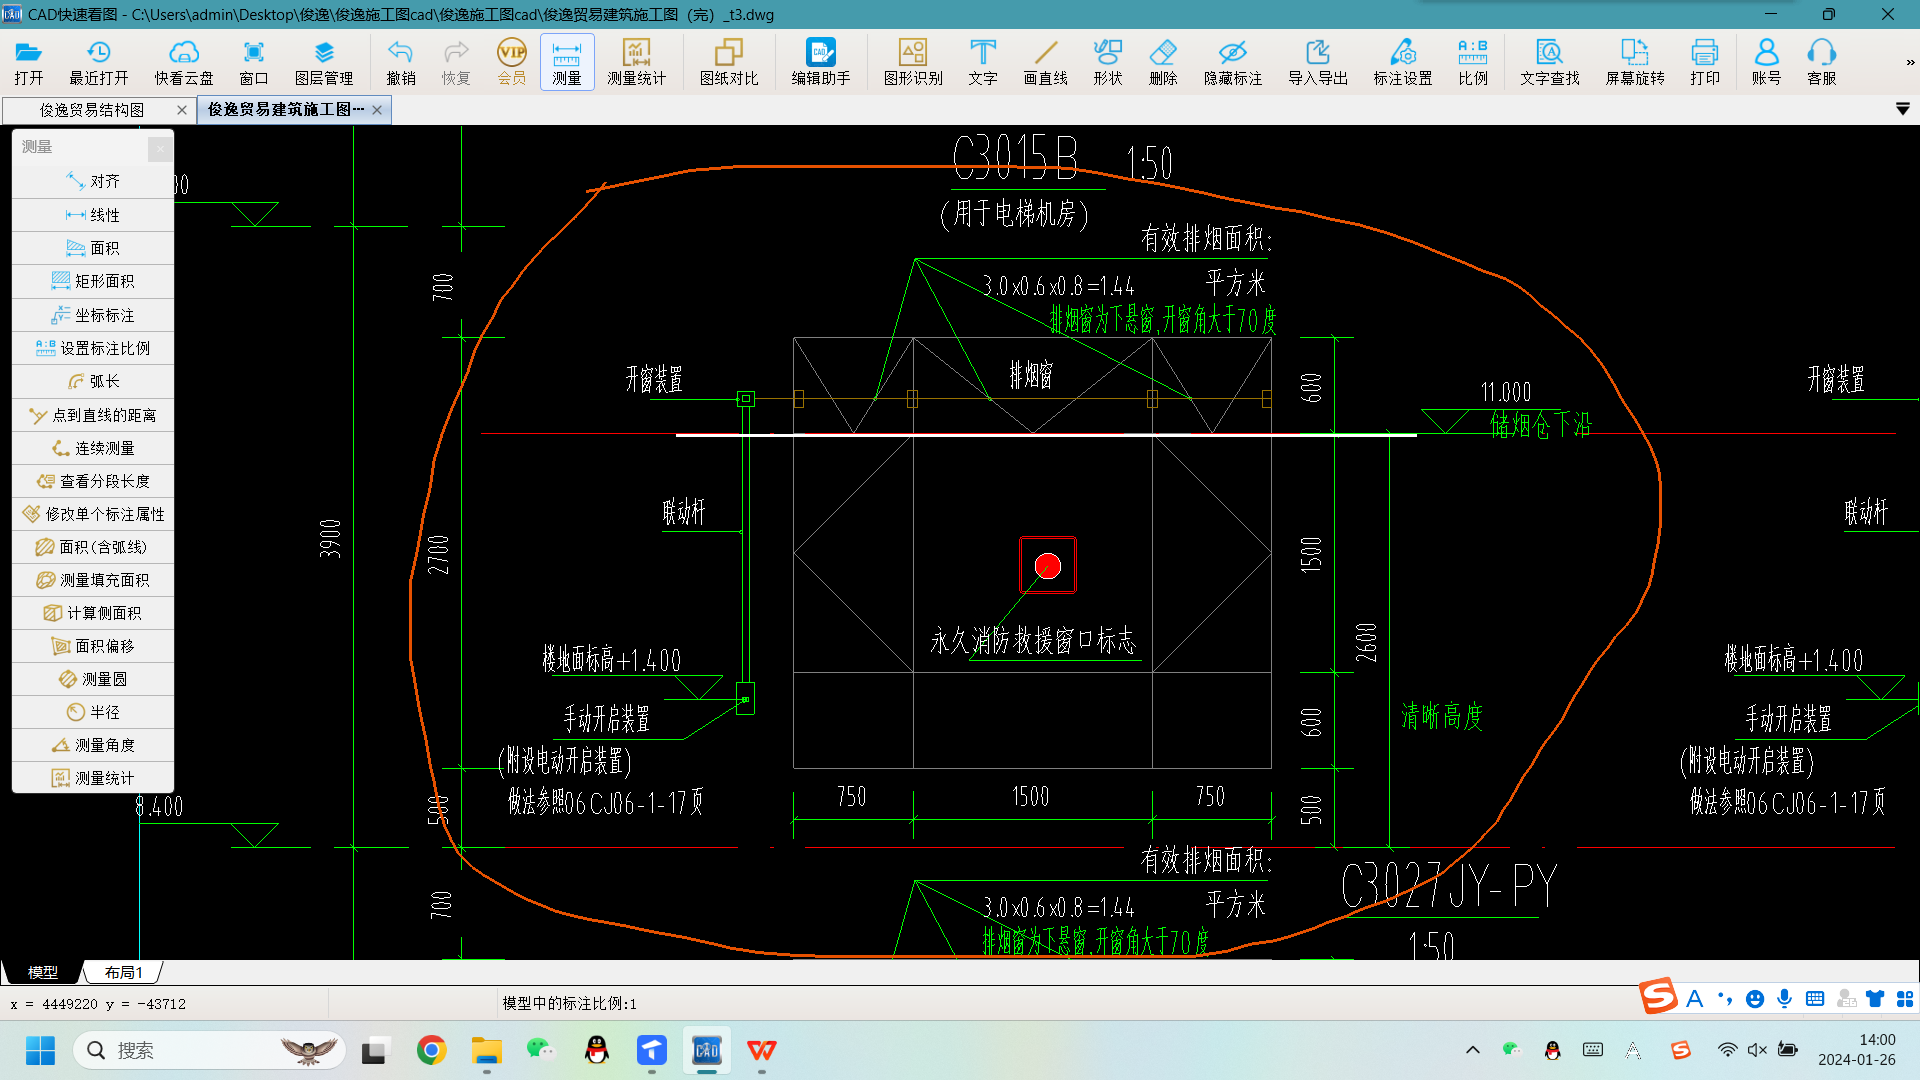
Task: Open 测量统计 in the measure panel
Action: point(93,778)
